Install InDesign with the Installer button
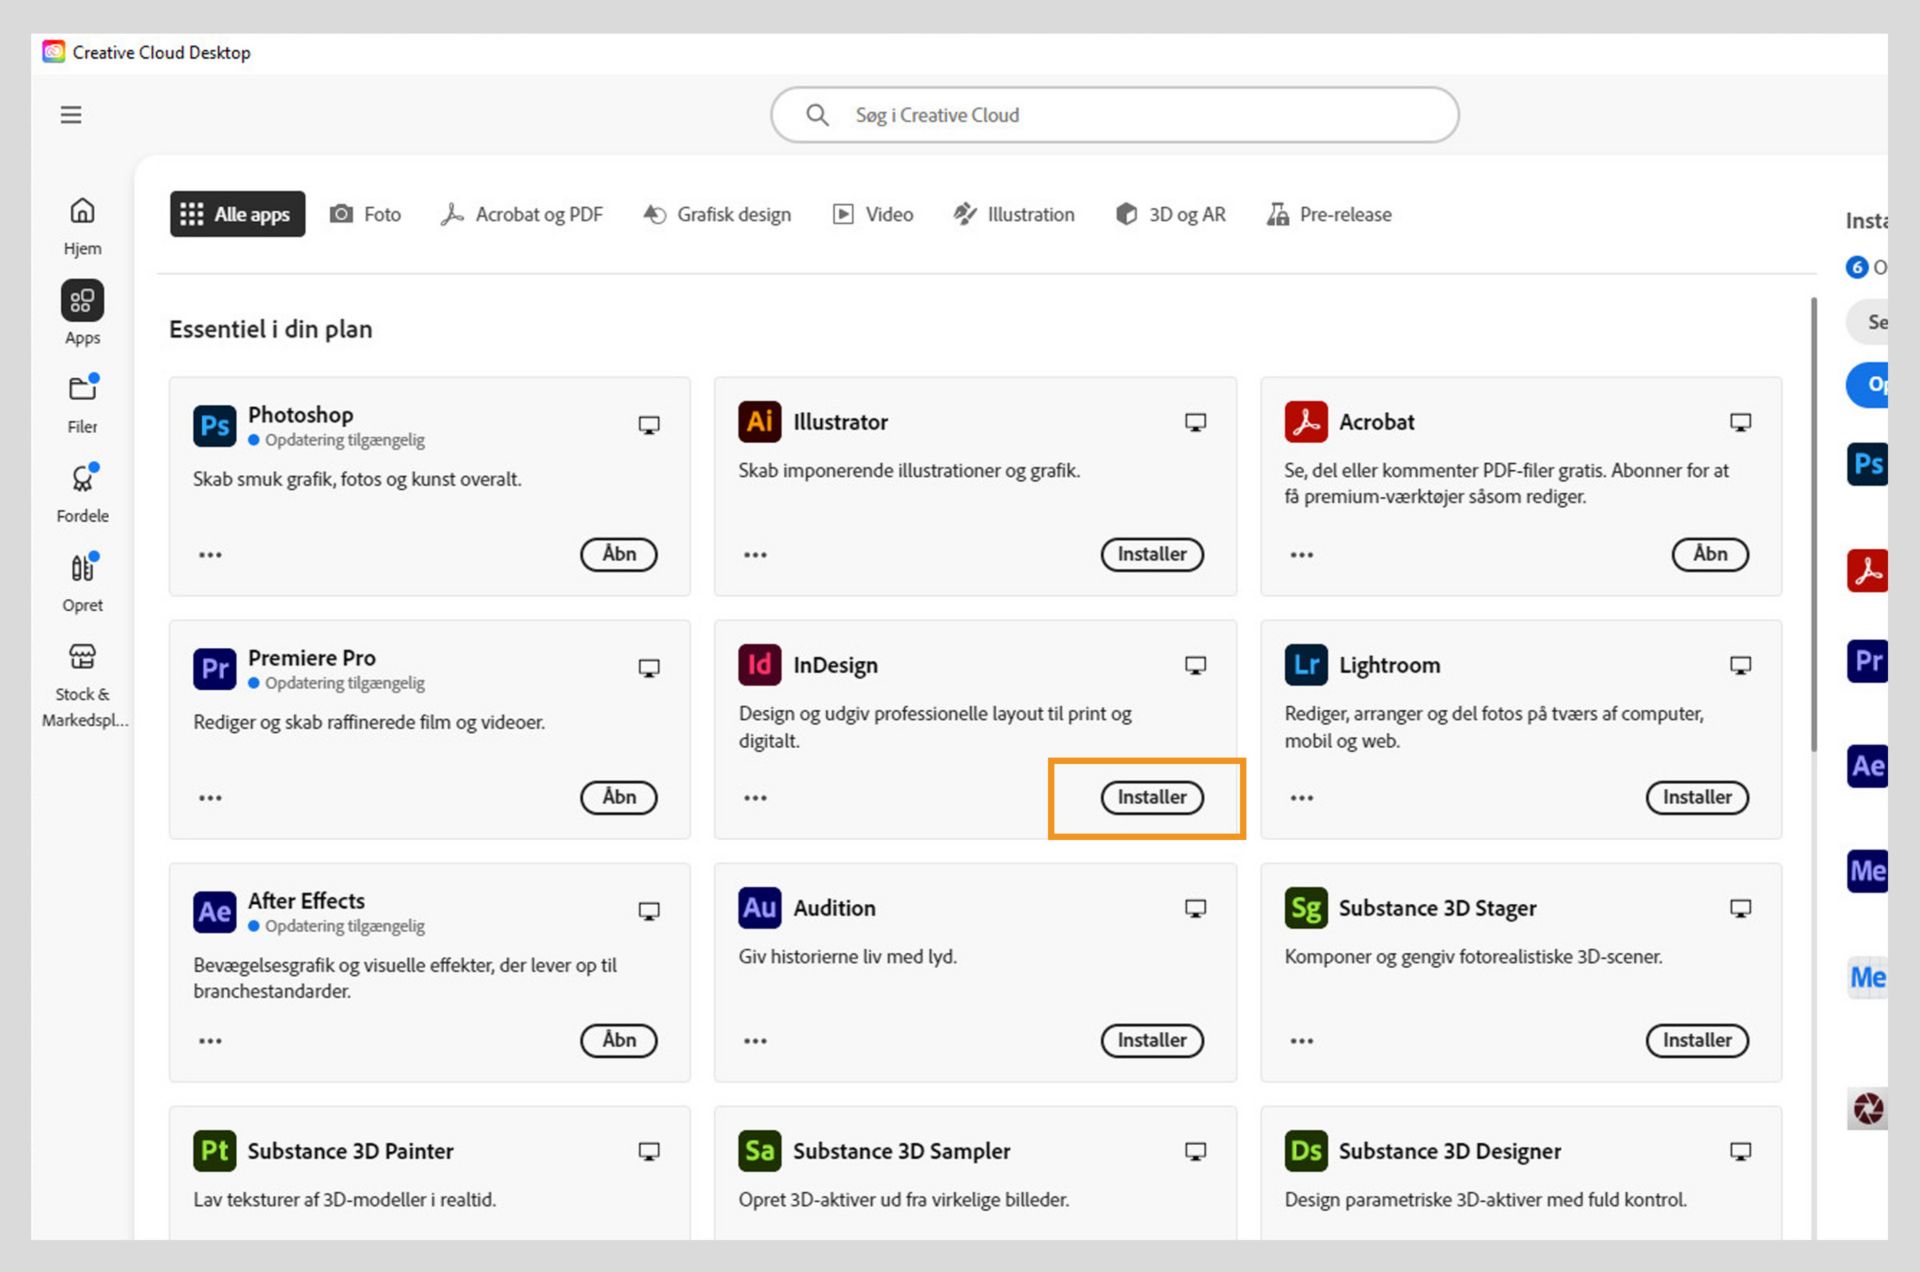The width and height of the screenshot is (1920, 1272). [x=1151, y=797]
